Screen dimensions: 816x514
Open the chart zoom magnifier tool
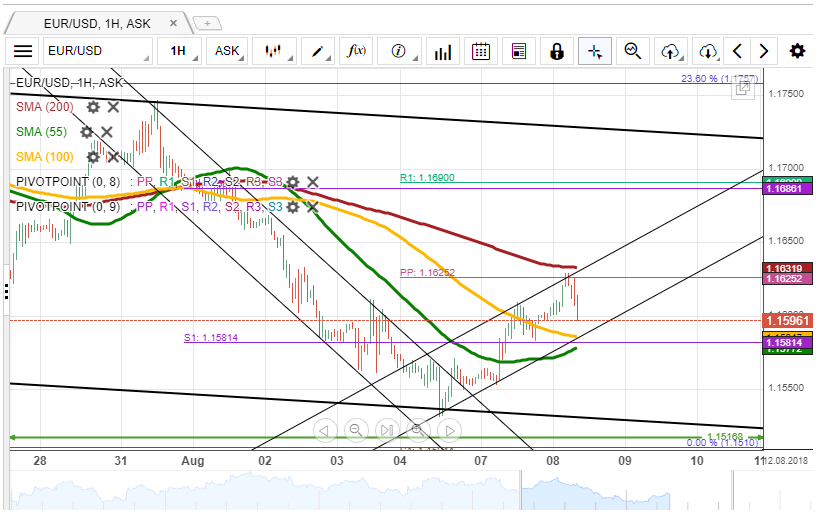pyautogui.click(x=633, y=51)
